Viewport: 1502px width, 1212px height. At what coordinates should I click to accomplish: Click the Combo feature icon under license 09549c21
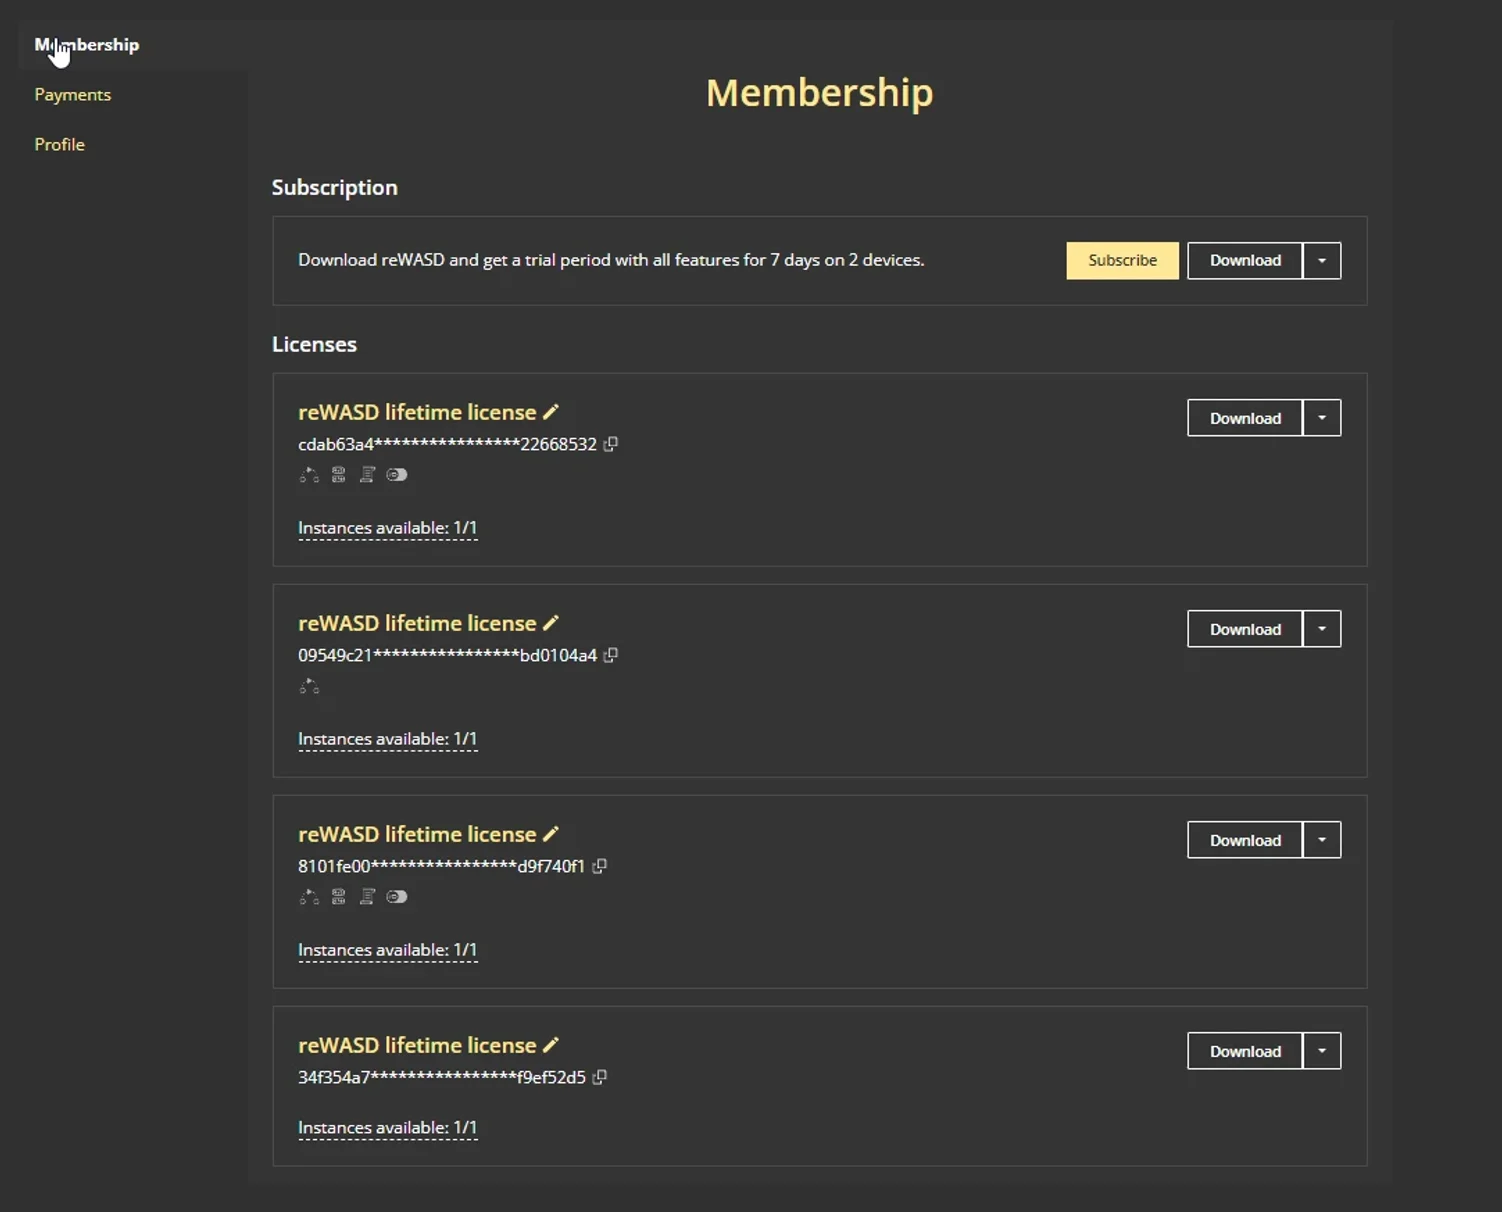click(x=309, y=686)
